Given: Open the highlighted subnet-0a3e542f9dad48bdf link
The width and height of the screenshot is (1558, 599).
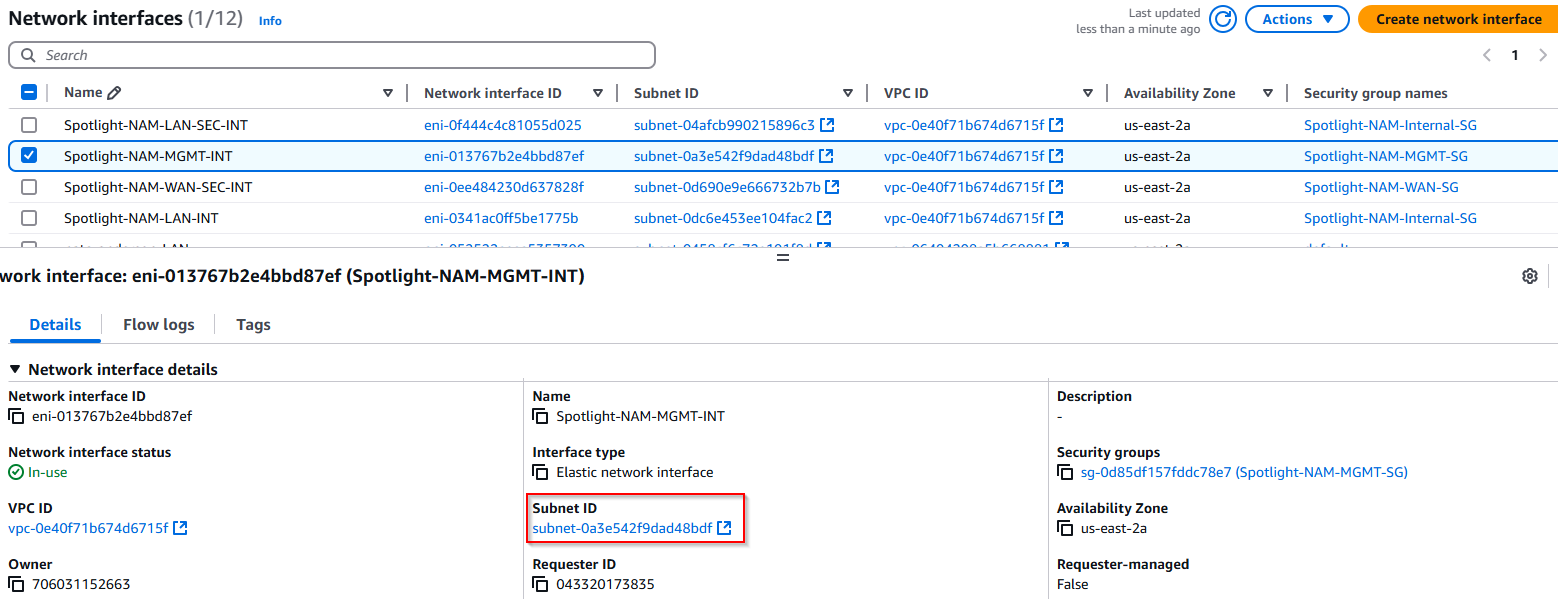Looking at the screenshot, I should (622, 528).
